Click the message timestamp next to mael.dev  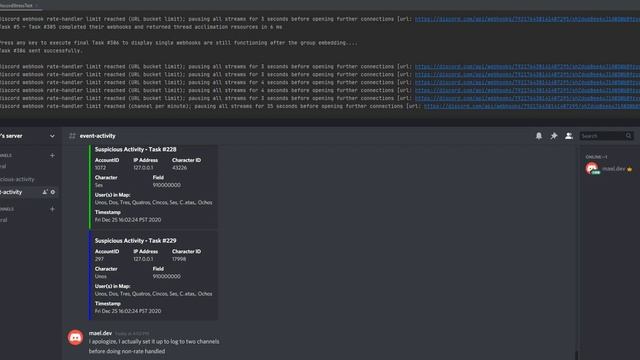pos(132,333)
